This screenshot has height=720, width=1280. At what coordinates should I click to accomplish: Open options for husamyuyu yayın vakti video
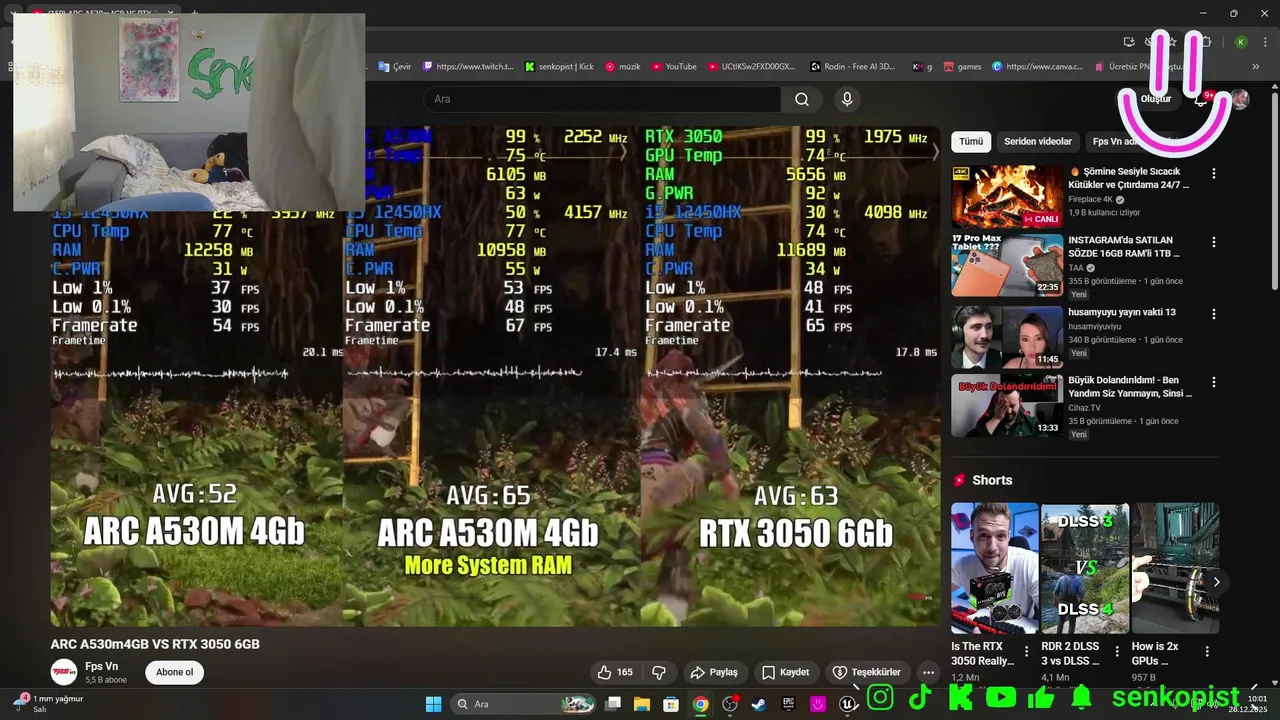pyautogui.click(x=1214, y=314)
